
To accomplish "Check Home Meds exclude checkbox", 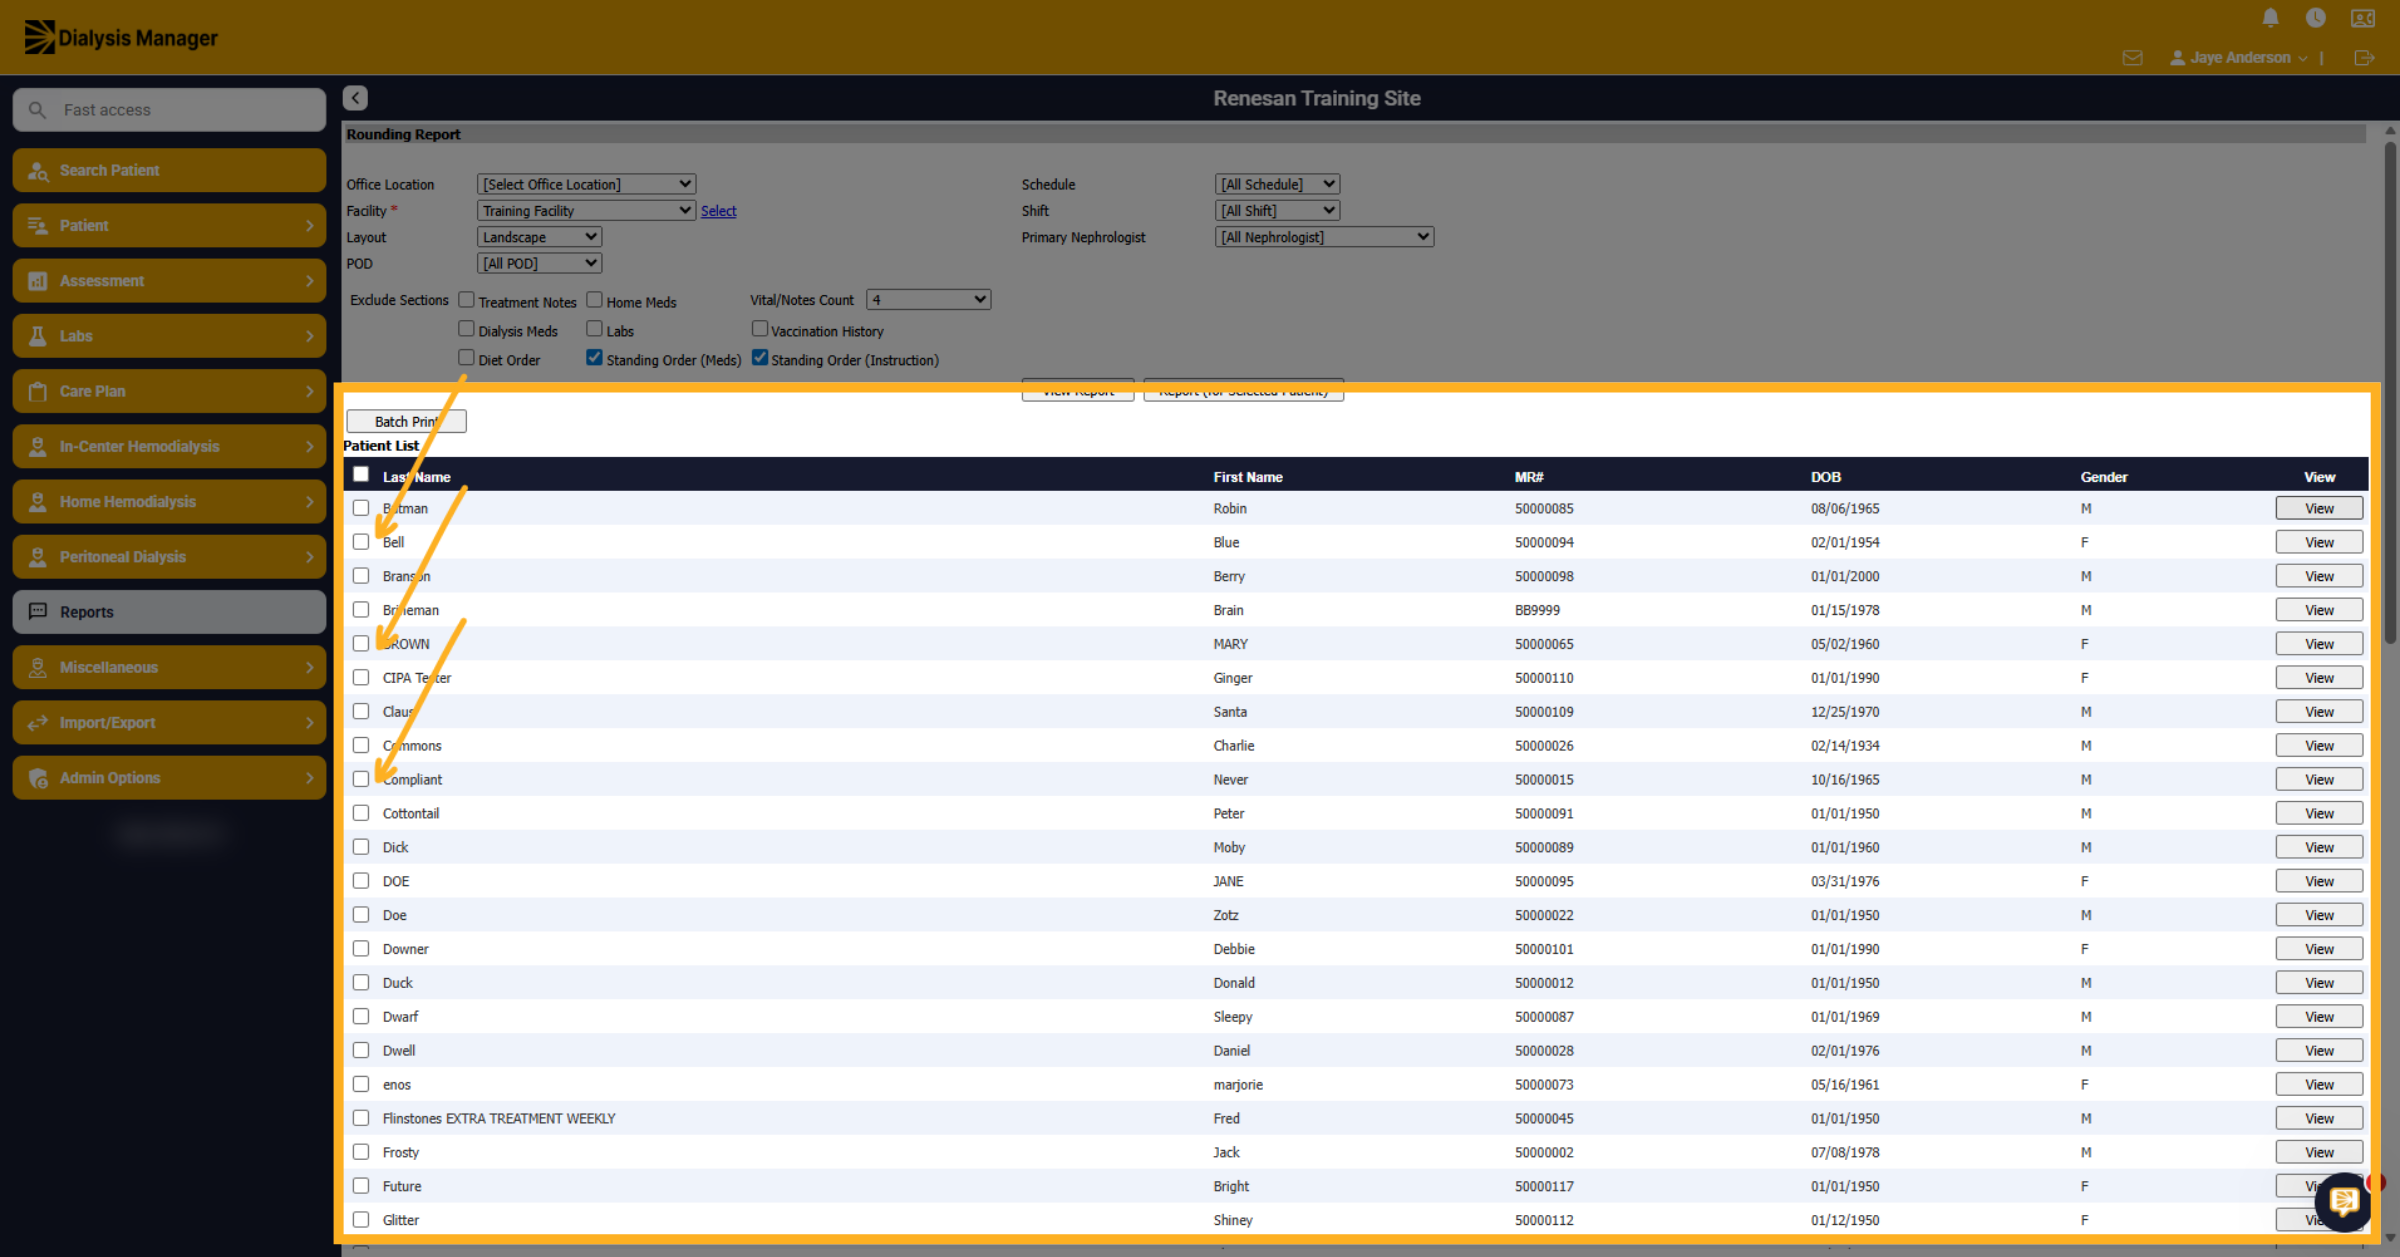I will [x=594, y=300].
